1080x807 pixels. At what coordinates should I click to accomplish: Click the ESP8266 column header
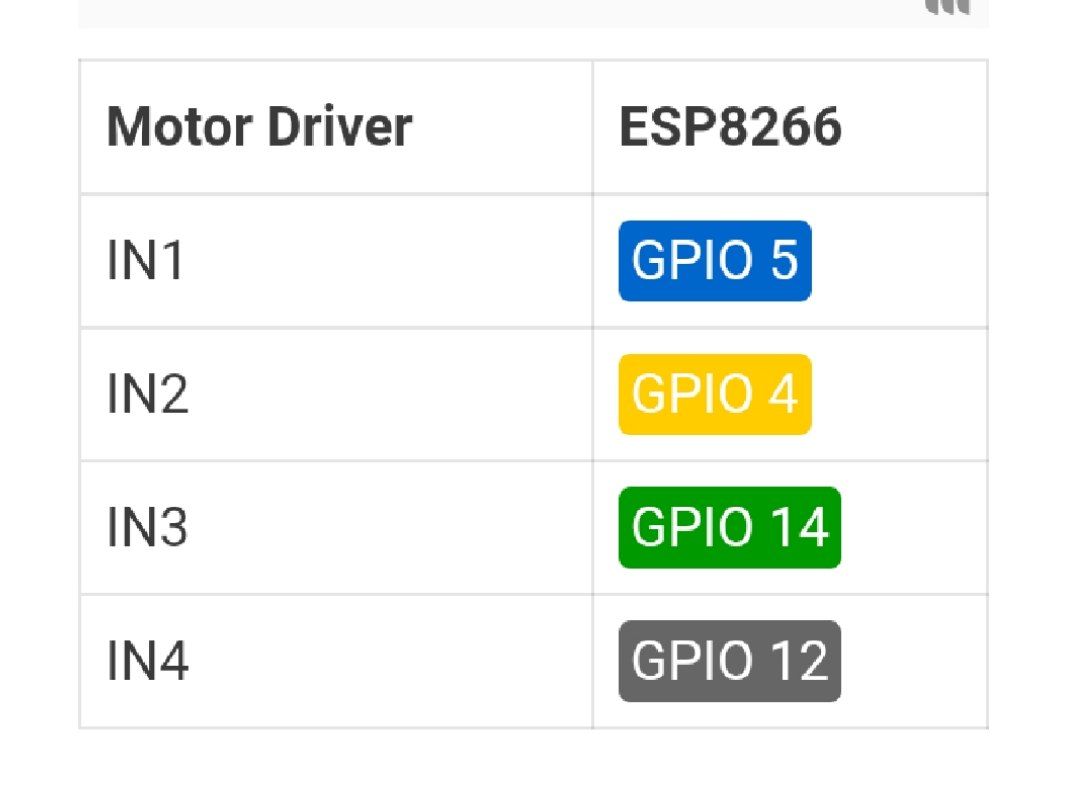(730, 127)
